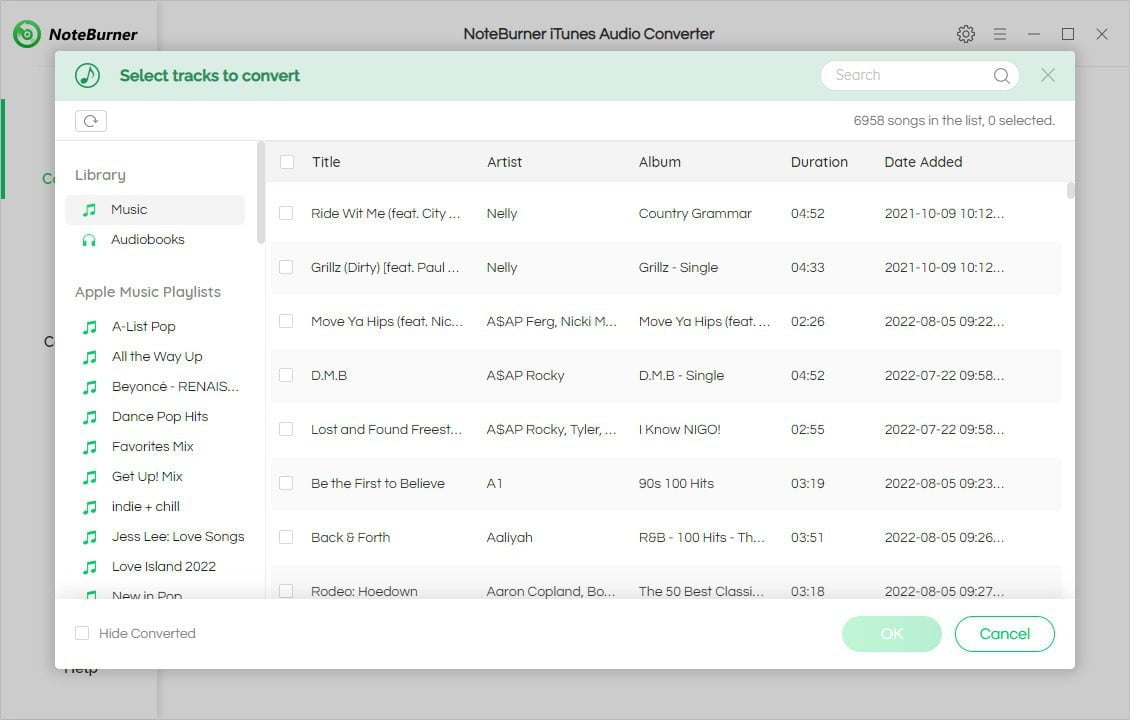Image resolution: width=1130 pixels, height=720 pixels.
Task: Toggle the Hide Converted checkbox
Action: coord(82,633)
